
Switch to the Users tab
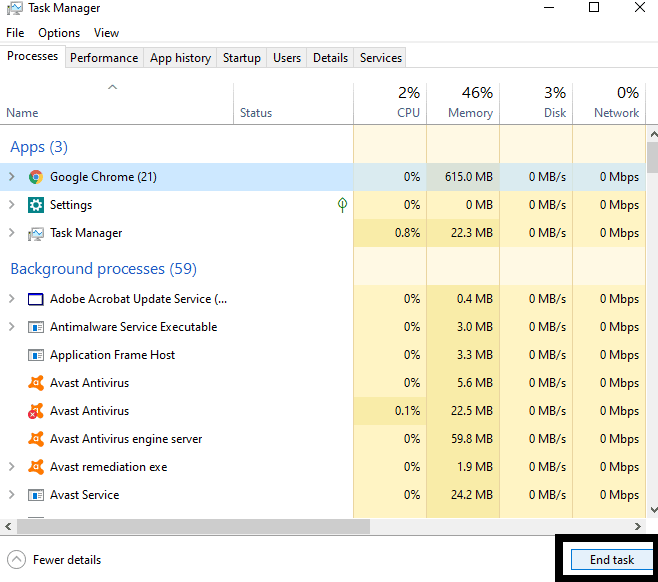click(287, 58)
